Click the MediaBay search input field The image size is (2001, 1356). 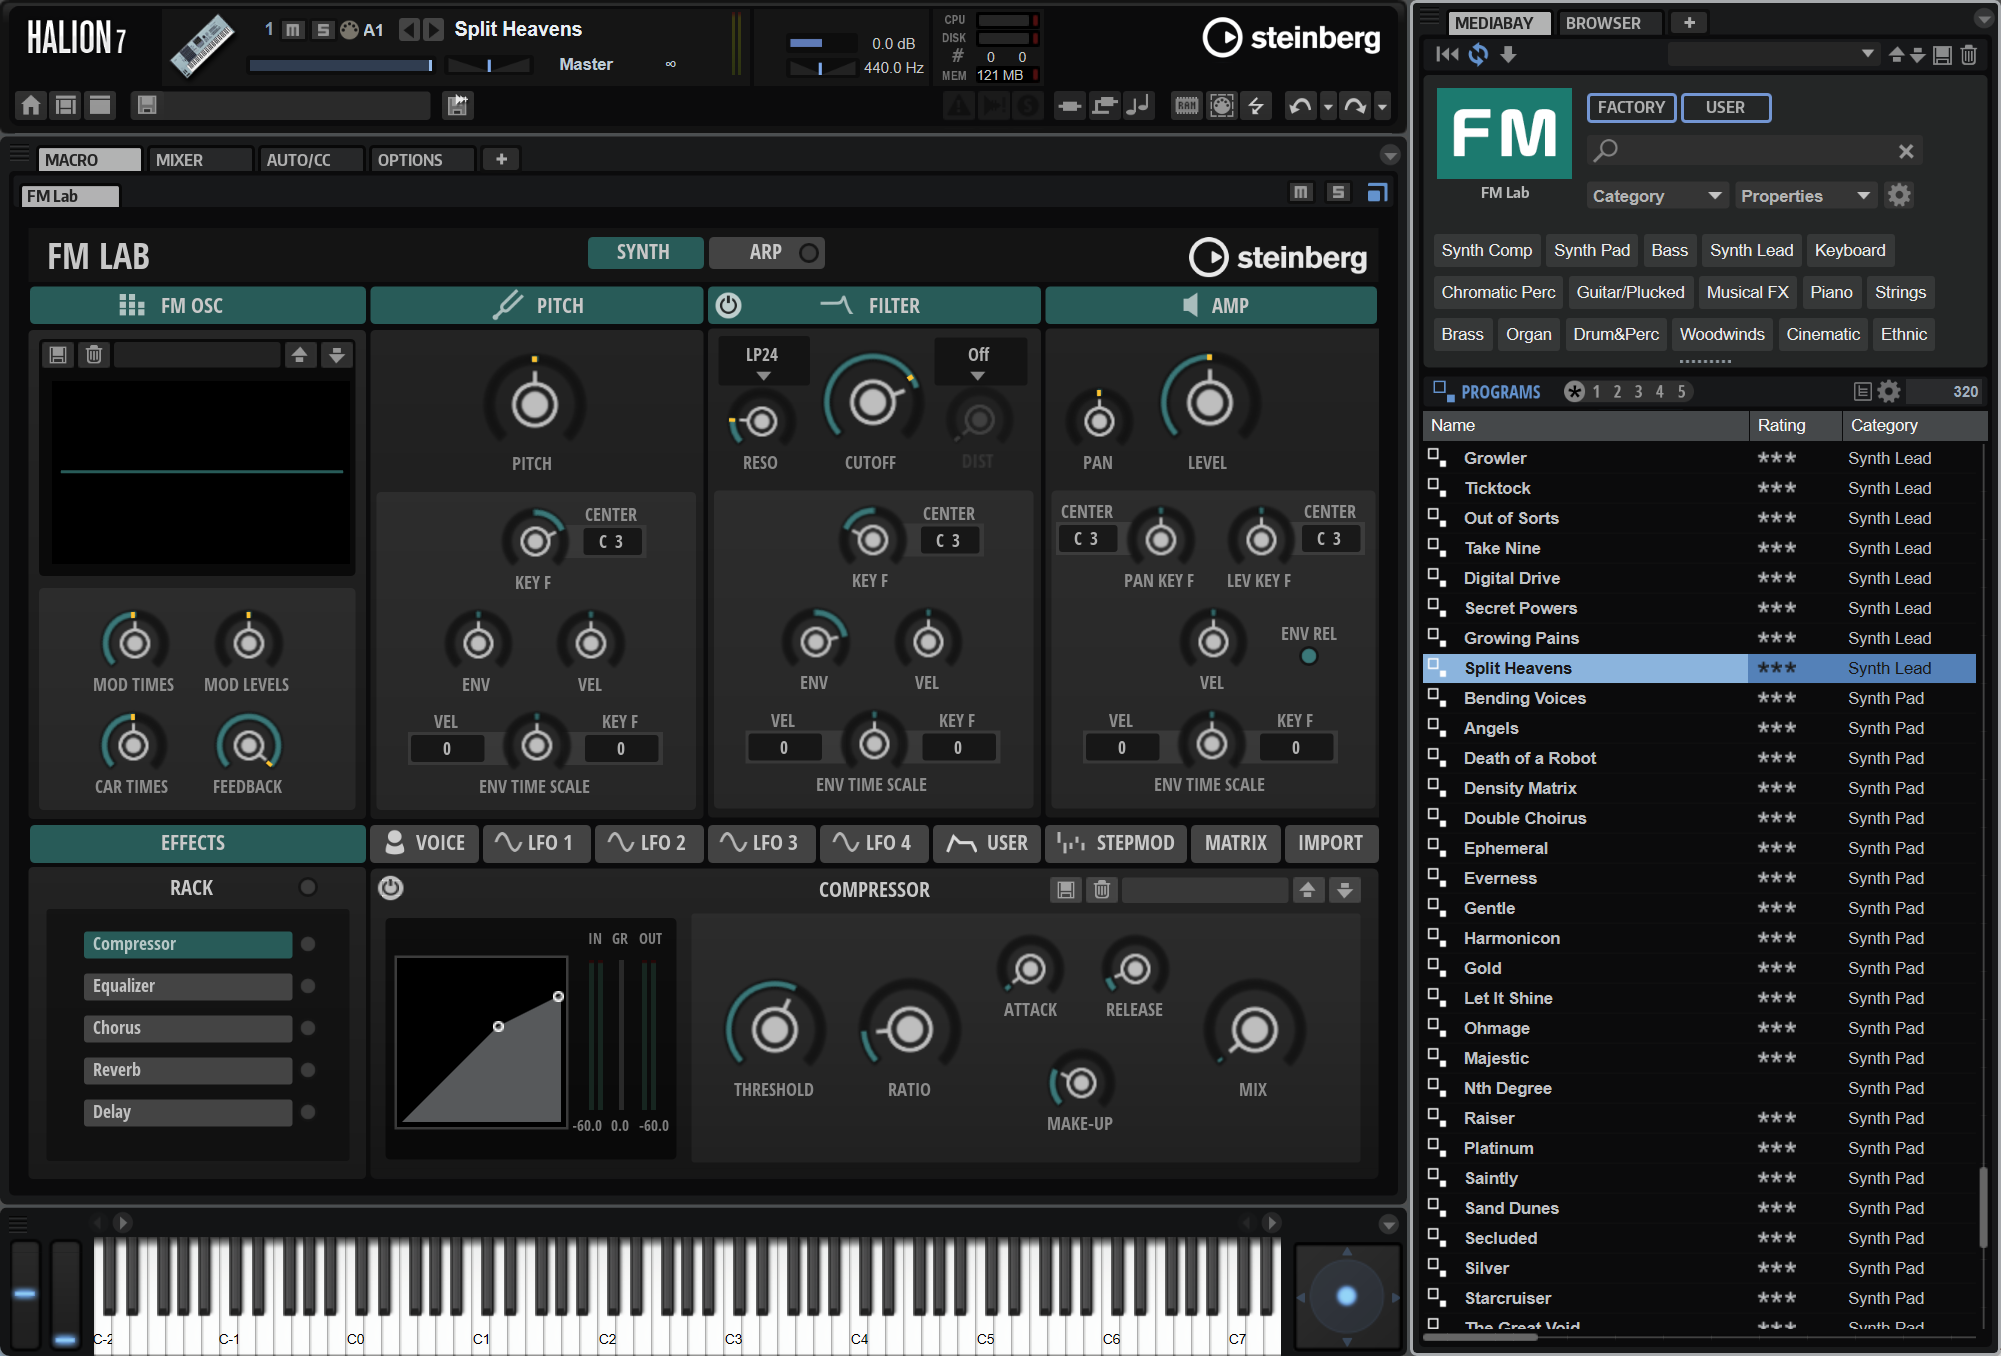coord(1754,151)
